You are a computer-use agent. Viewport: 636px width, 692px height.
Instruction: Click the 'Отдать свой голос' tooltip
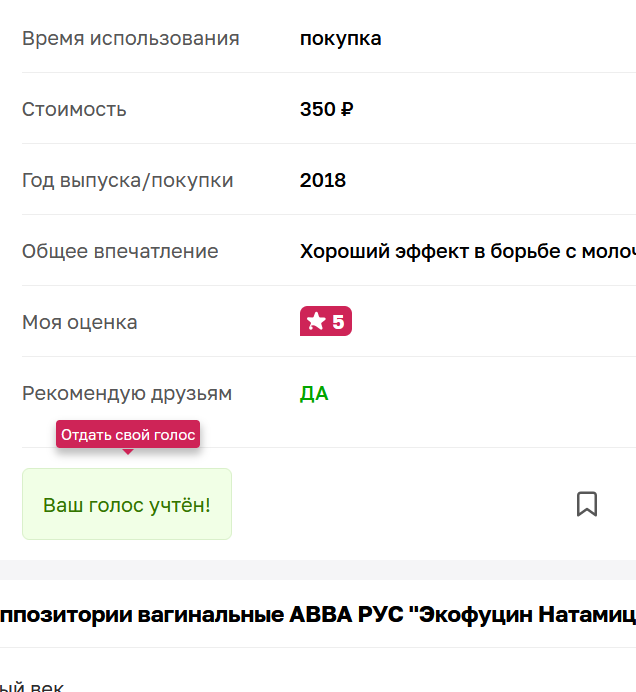coord(128,435)
